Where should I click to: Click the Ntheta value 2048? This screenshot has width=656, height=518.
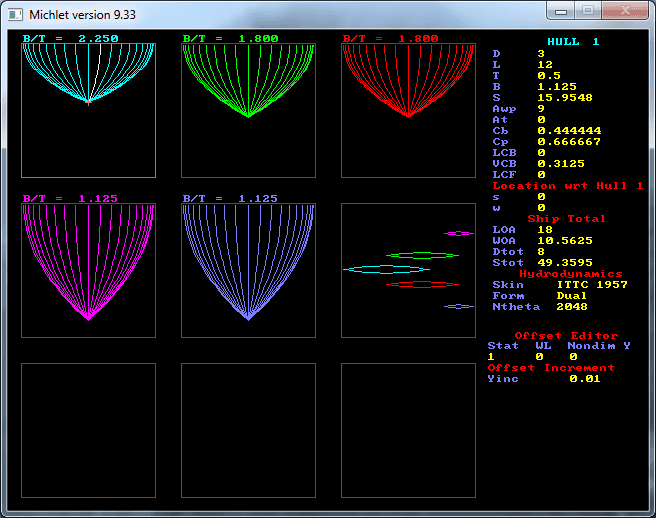(x=572, y=306)
